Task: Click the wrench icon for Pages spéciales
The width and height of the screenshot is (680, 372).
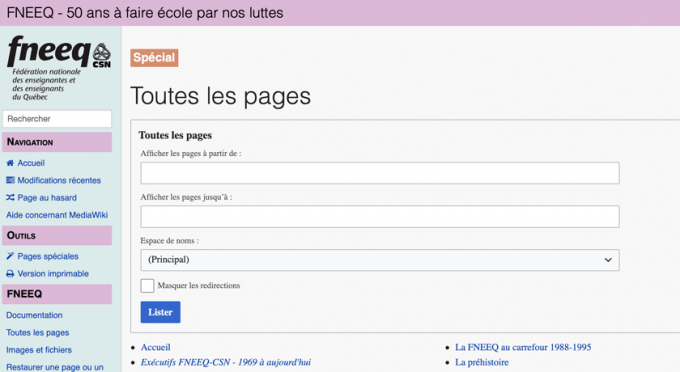Action: pyautogui.click(x=10, y=256)
